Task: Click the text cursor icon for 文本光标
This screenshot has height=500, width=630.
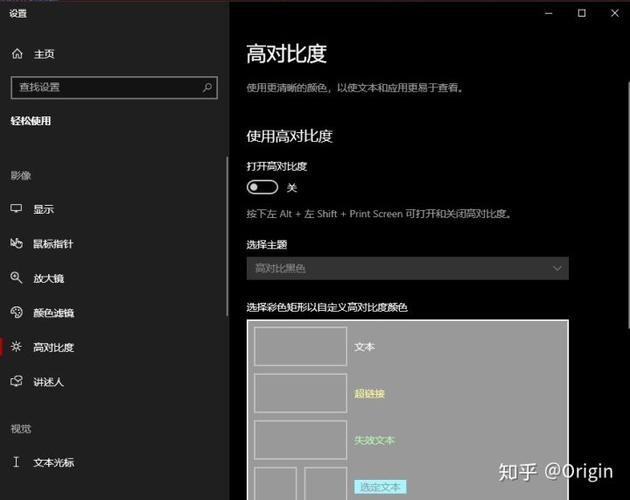Action: click(16, 462)
